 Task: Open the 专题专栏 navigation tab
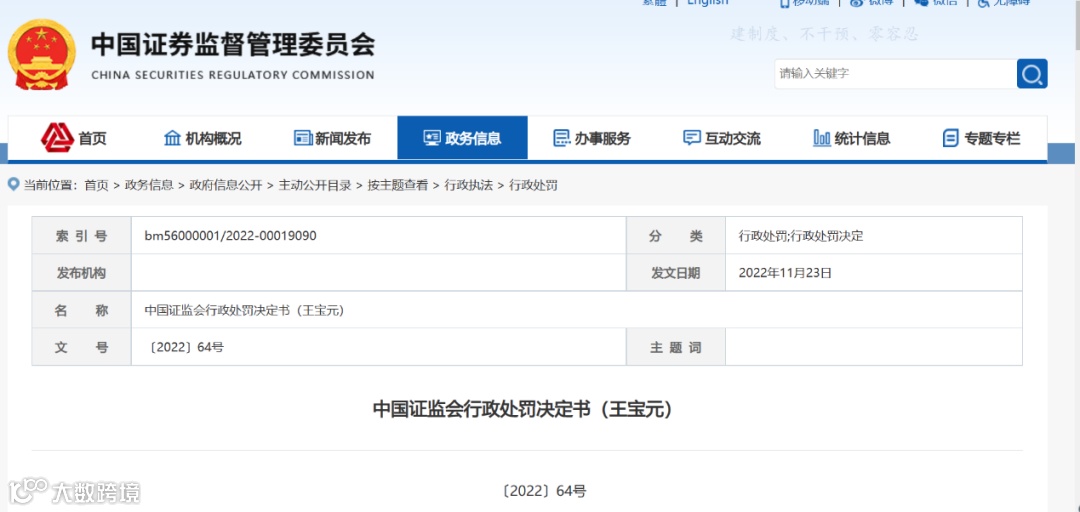[x=982, y=138]
